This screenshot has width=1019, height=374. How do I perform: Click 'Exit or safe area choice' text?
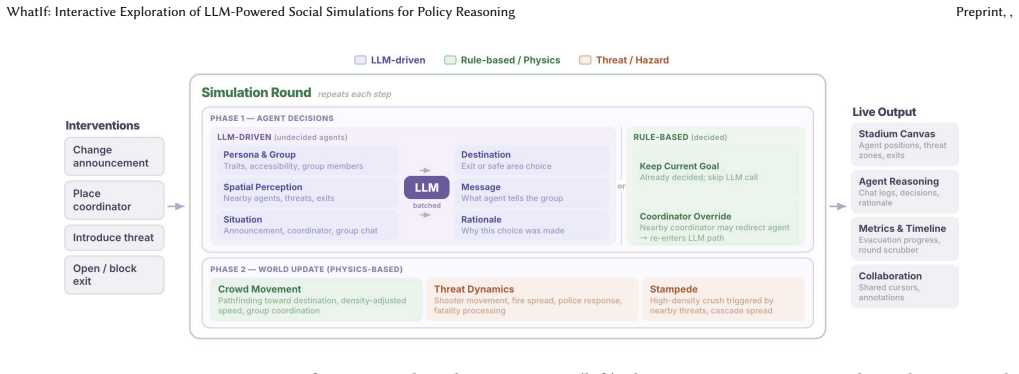506,167
